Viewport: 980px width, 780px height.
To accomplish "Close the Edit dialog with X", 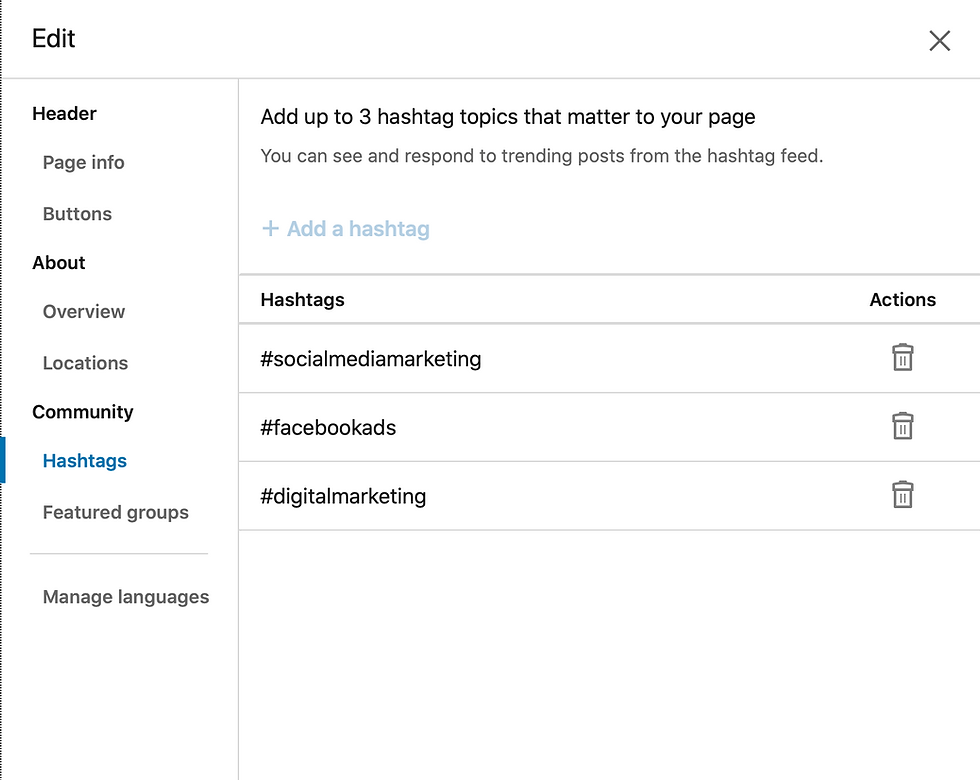I will click(939, 41).
